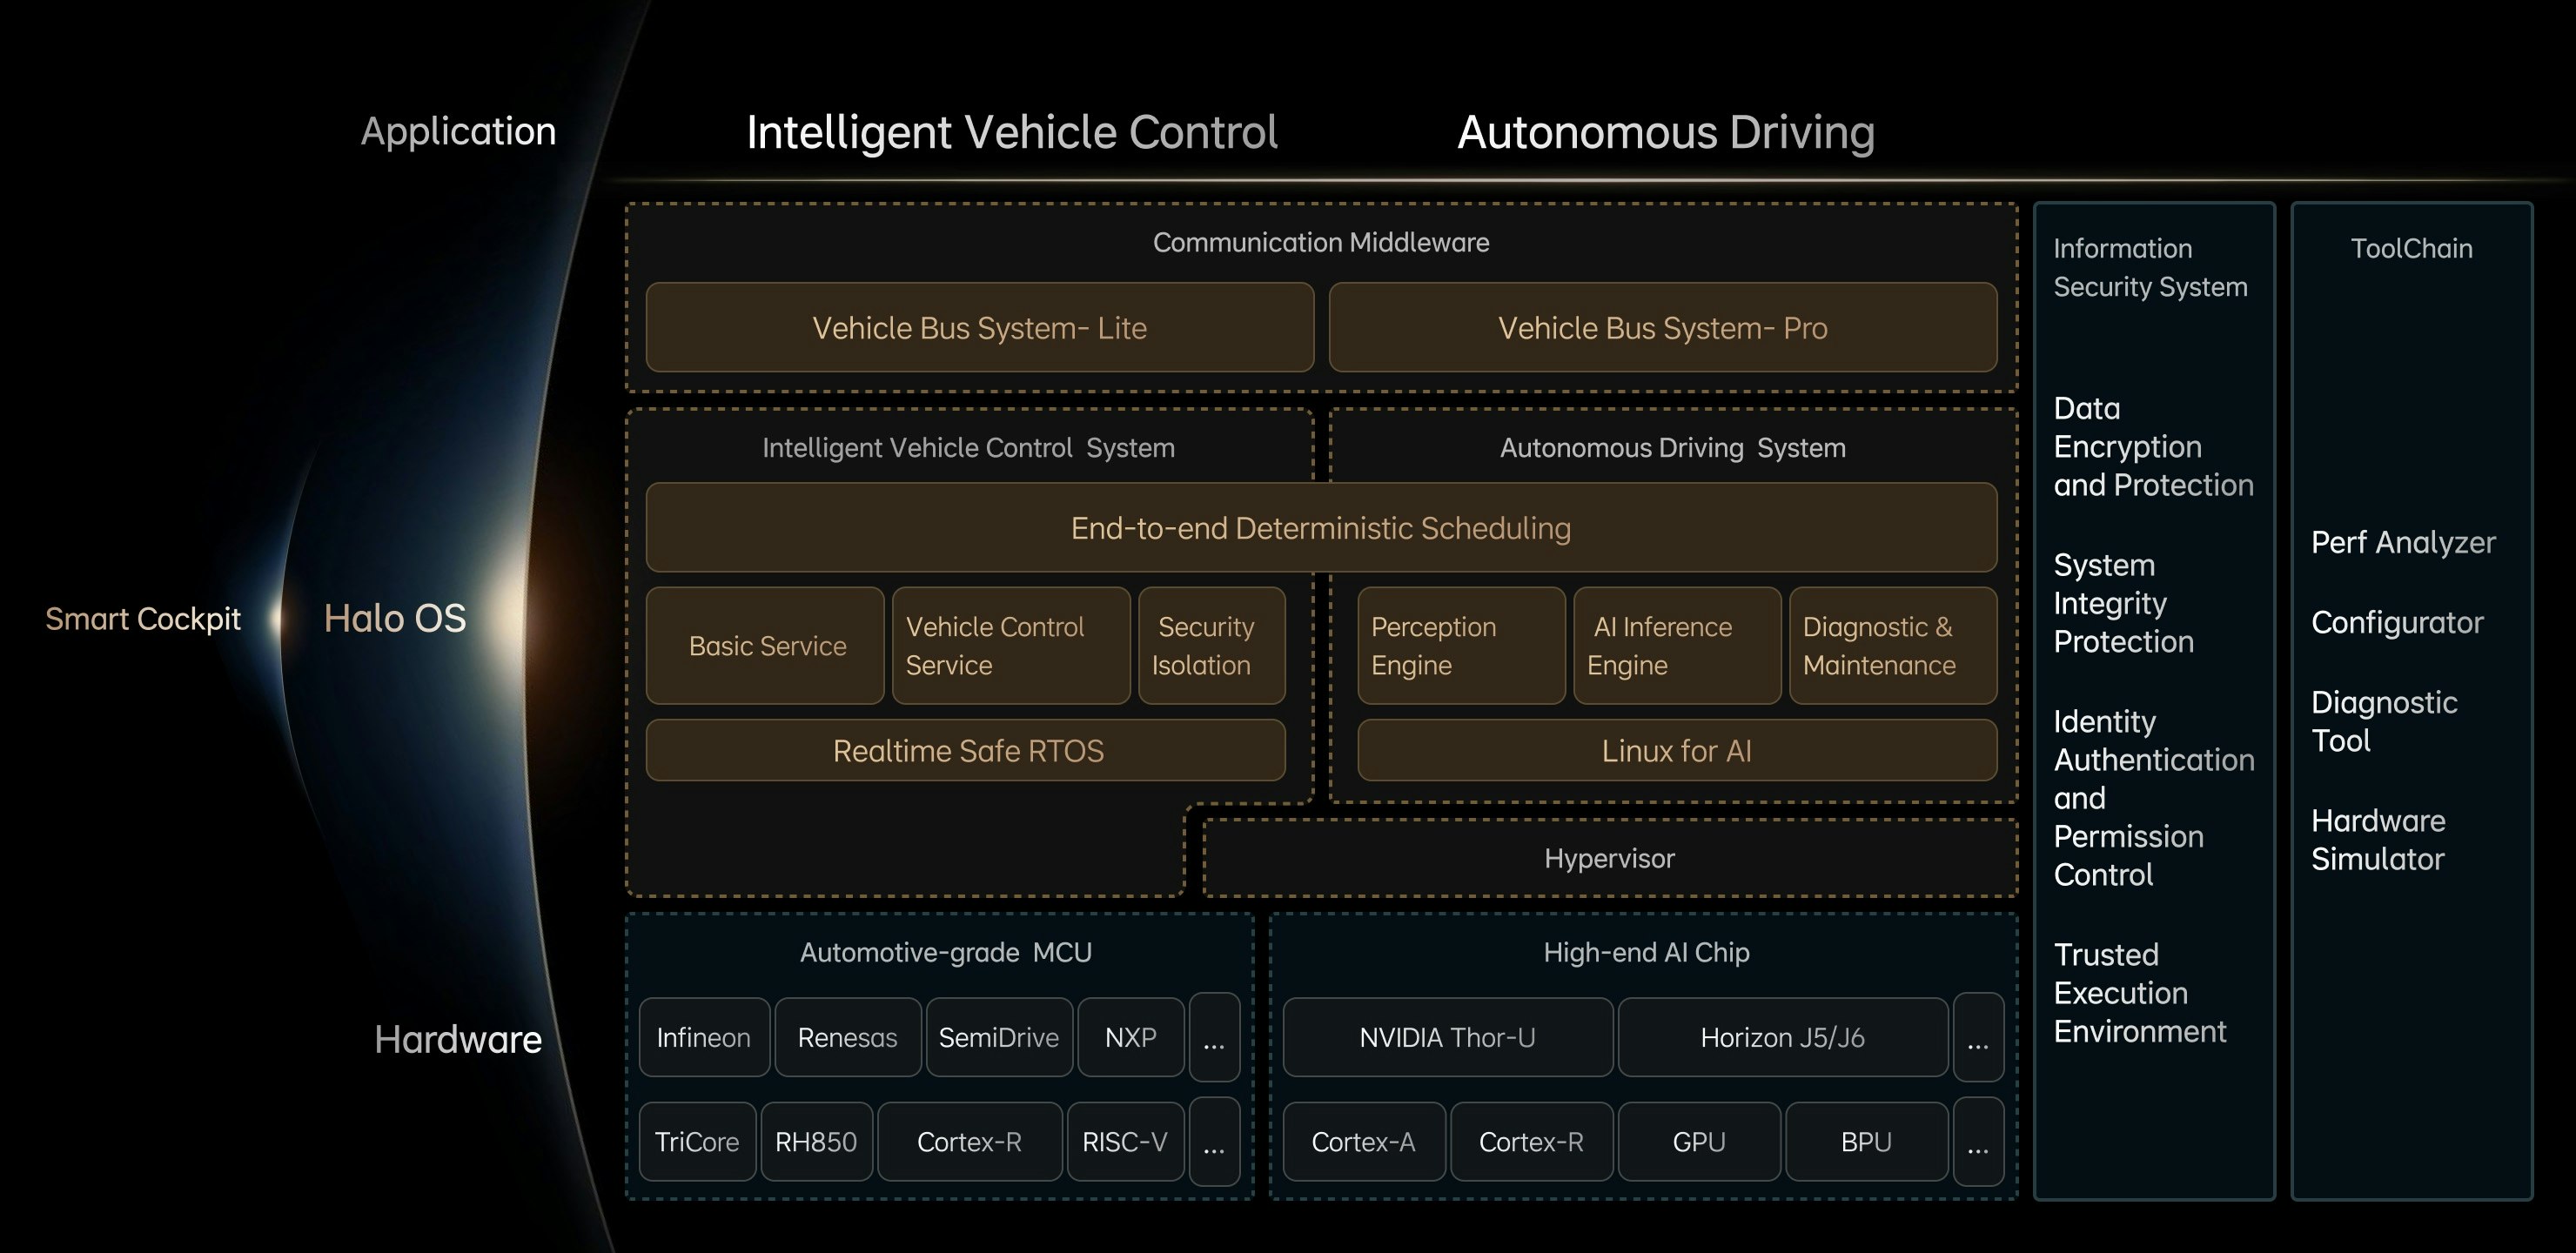Click the Infineon vendor box
Viewport: 2576px width, 1253px height.
point(703,1038)
